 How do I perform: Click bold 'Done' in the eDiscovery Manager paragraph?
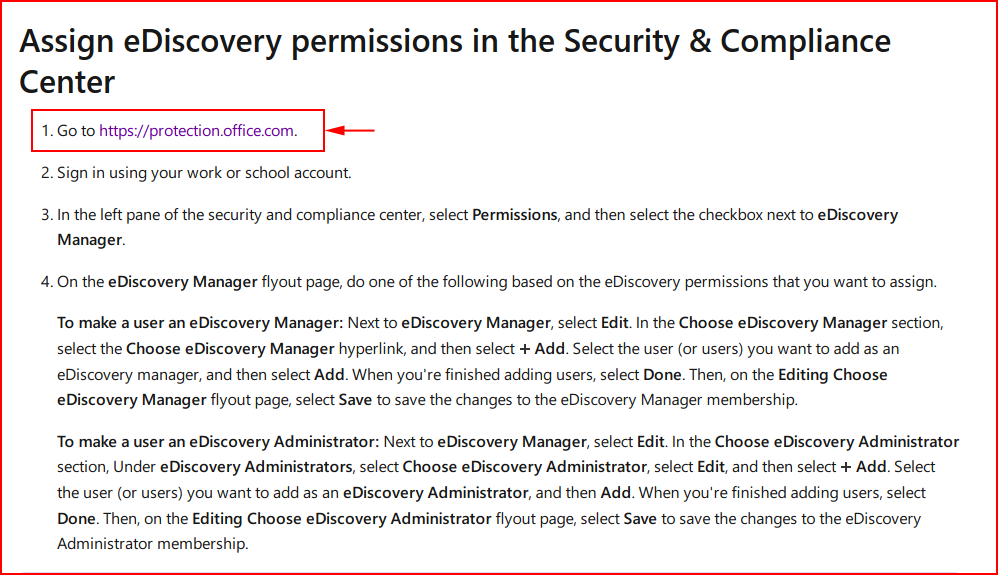tap(662, 374)
